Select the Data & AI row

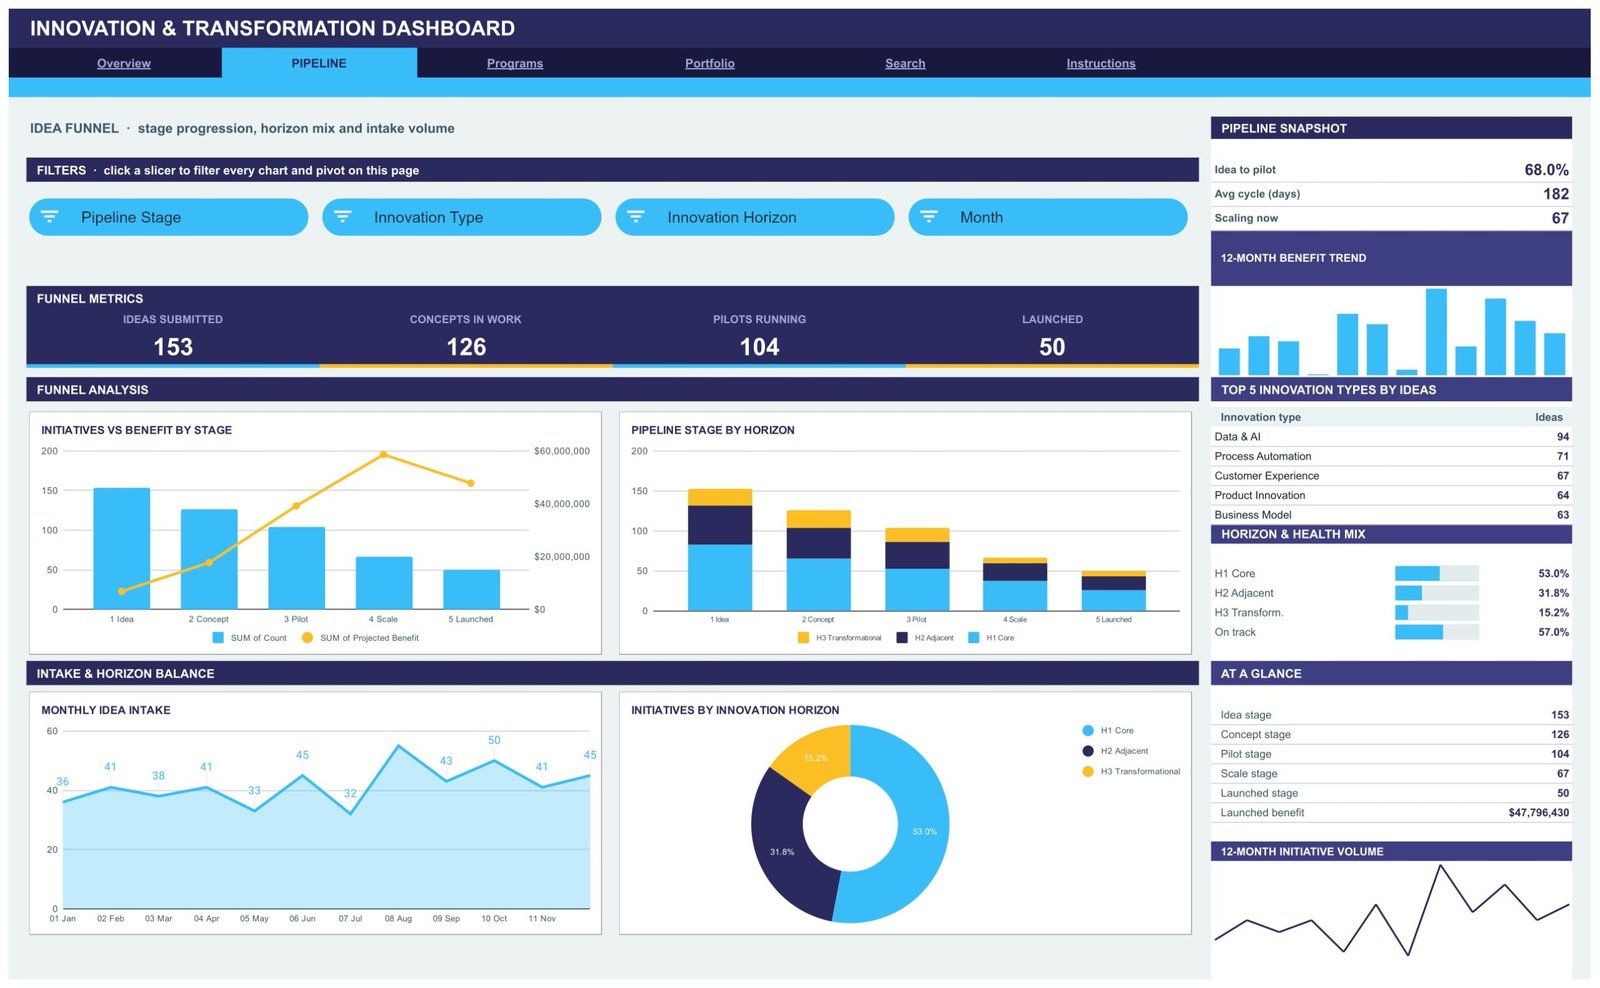(x=1391, y=437)
